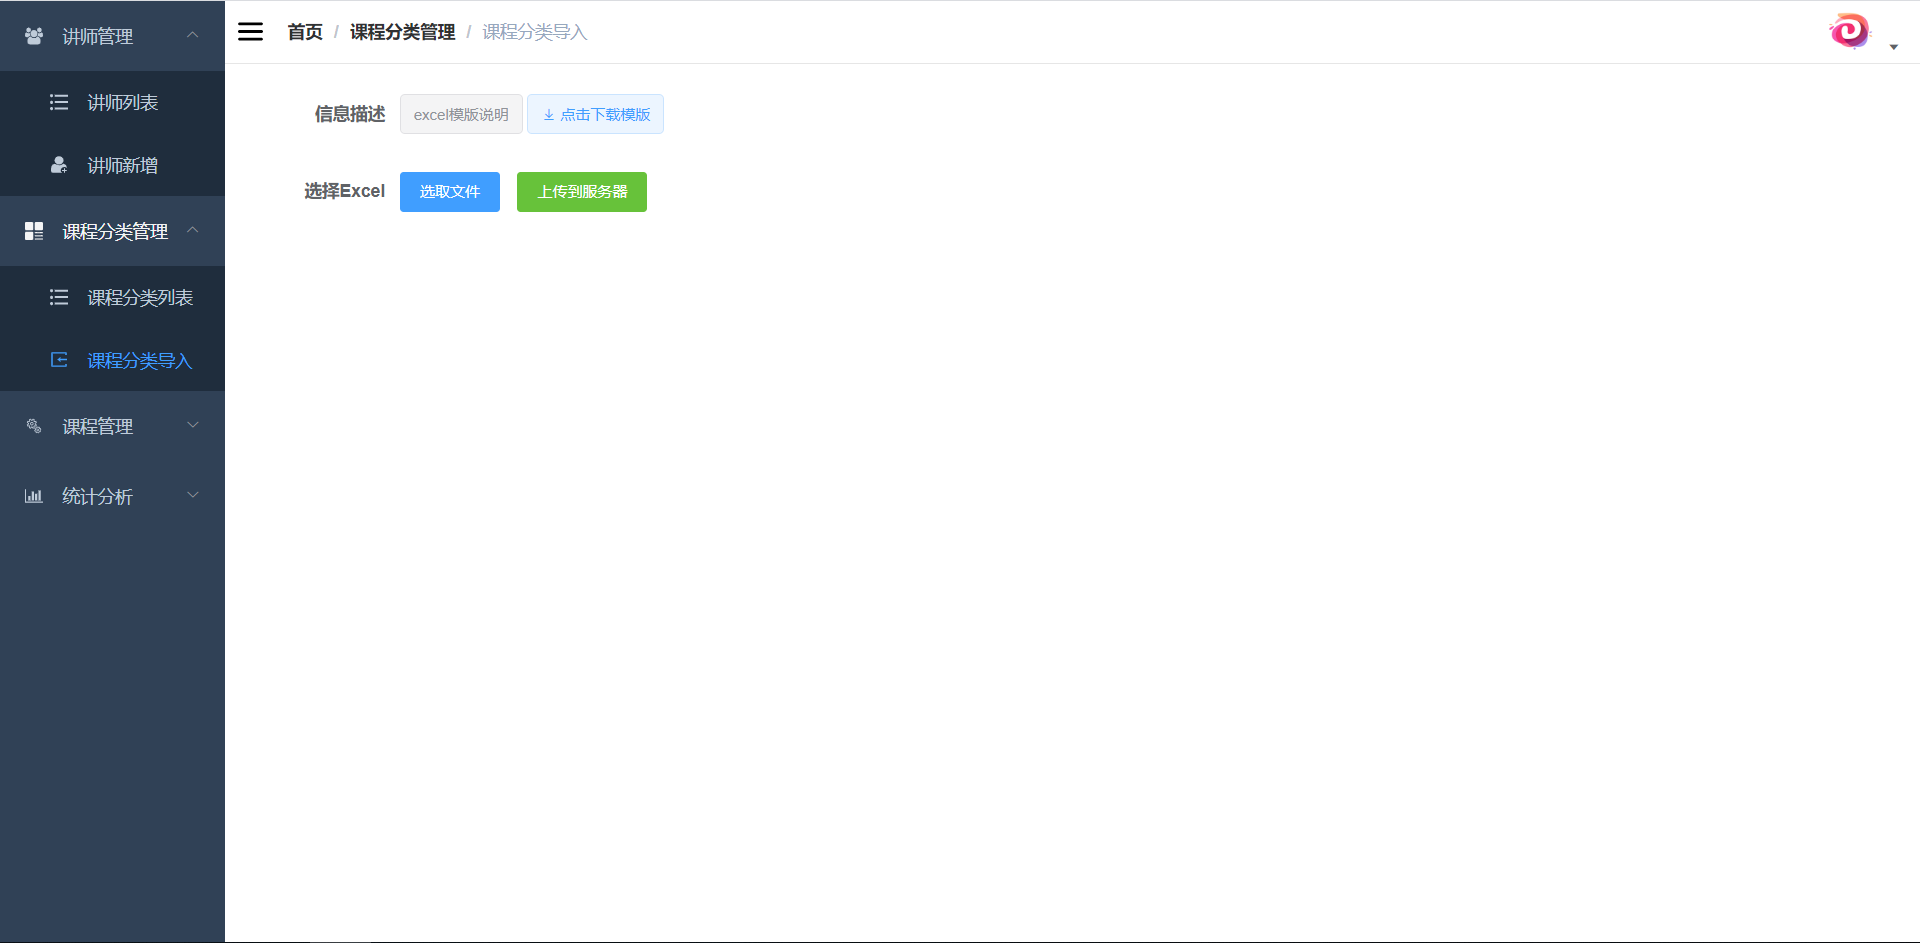Open the 课程分类列表 menu item

112,297
